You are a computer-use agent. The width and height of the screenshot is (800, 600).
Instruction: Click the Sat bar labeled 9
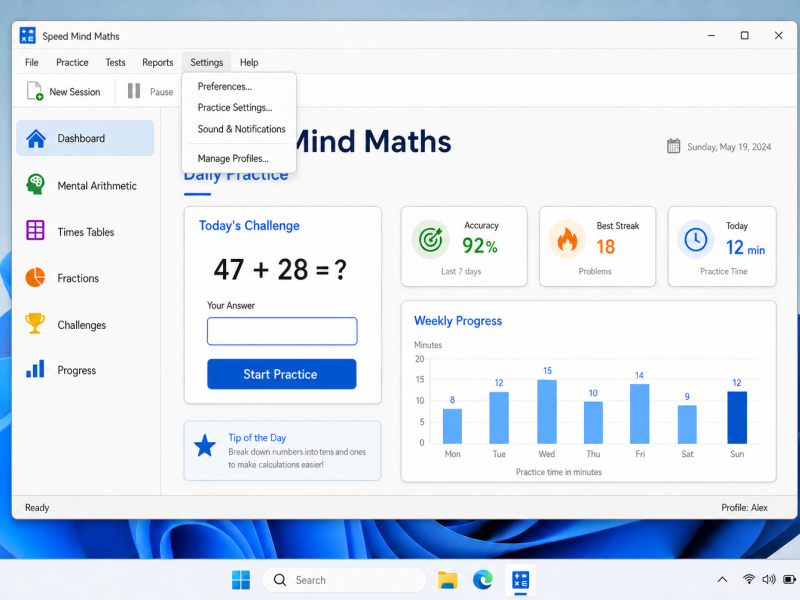pos(687,424)
